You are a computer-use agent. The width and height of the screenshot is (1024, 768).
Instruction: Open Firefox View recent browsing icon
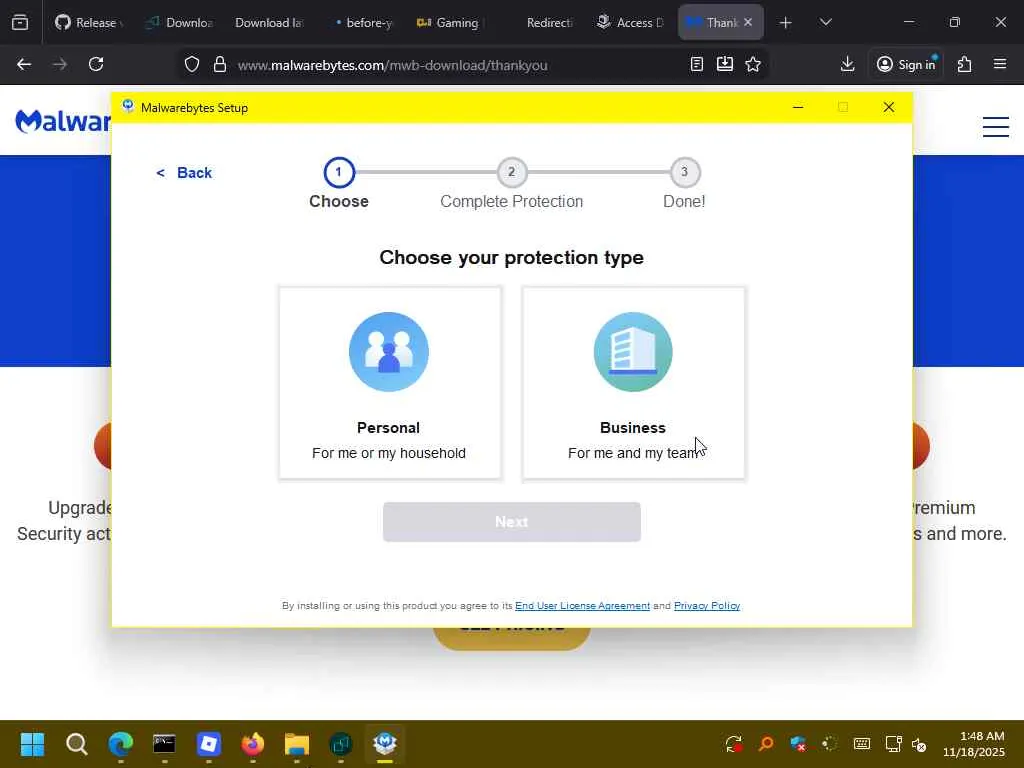[x=20, y=23]
